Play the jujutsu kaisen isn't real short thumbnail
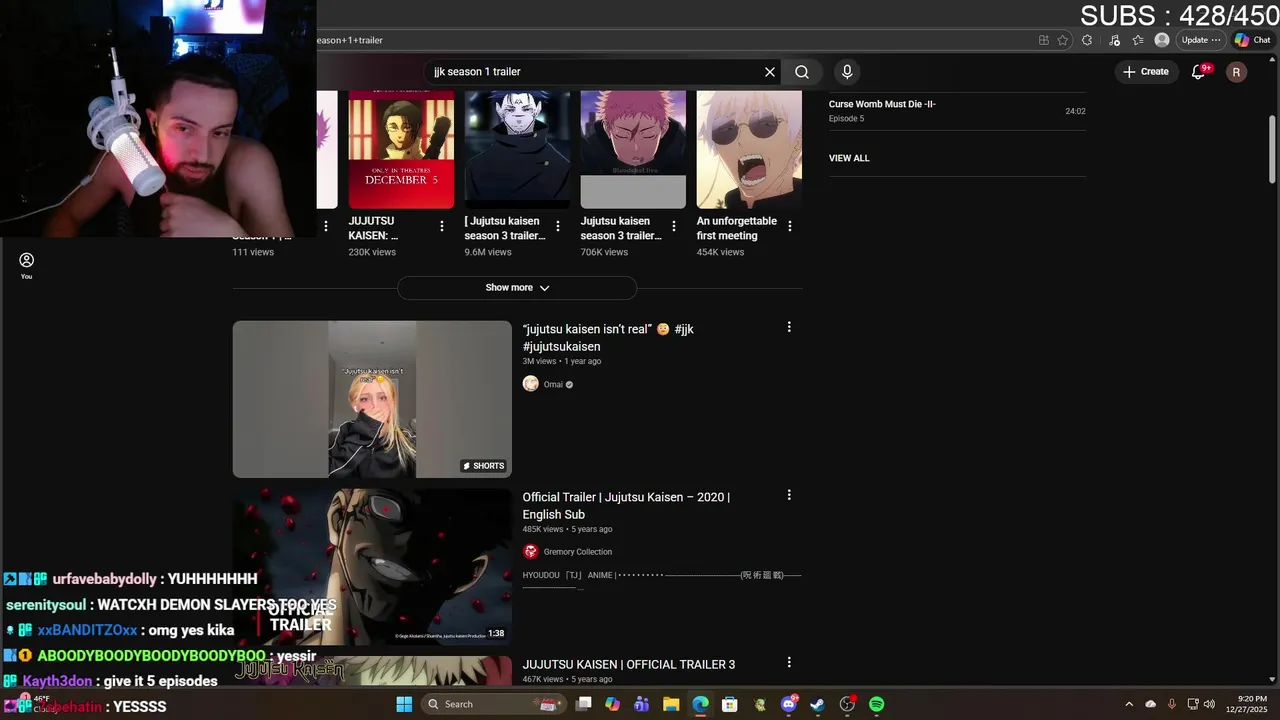 point(372,399)
